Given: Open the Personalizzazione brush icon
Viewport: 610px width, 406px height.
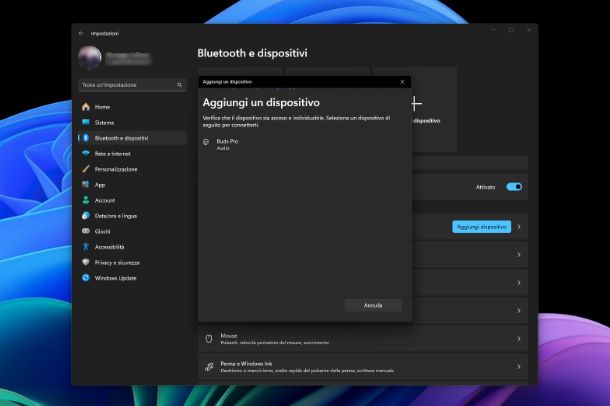Looking at the screenshot, I should 86,169.
